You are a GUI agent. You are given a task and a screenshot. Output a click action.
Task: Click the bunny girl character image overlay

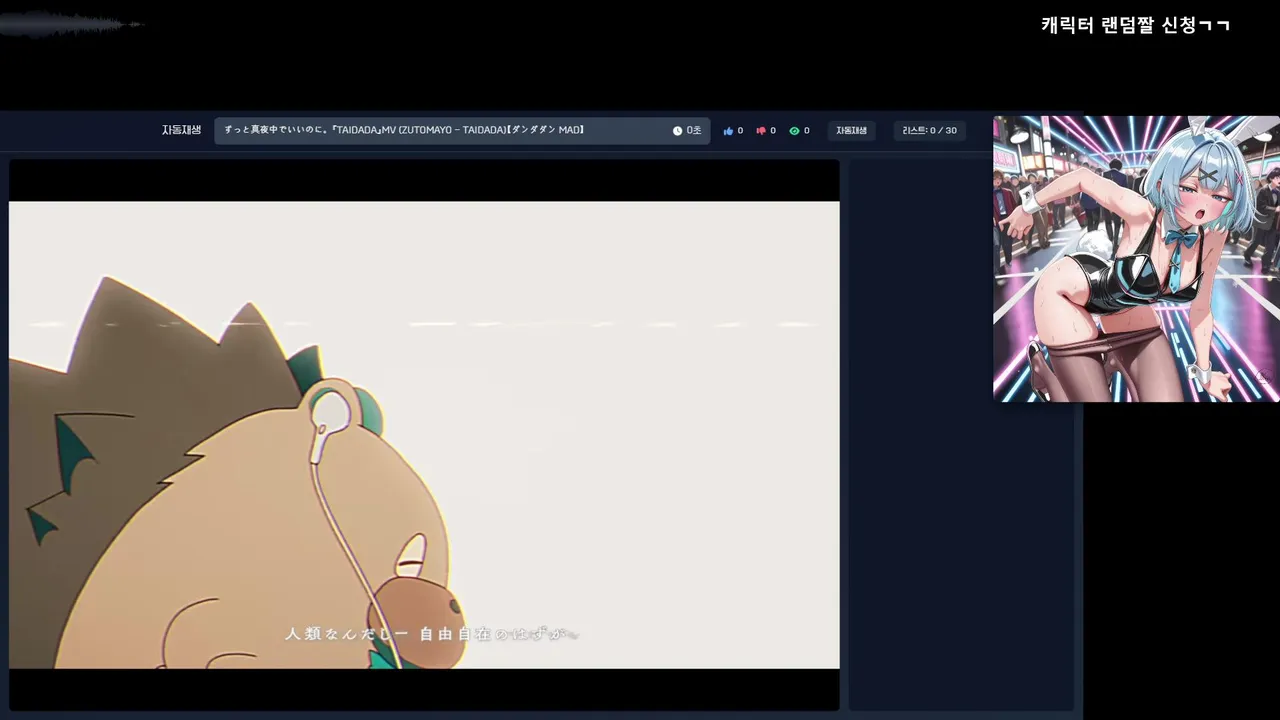point(1136,259)
